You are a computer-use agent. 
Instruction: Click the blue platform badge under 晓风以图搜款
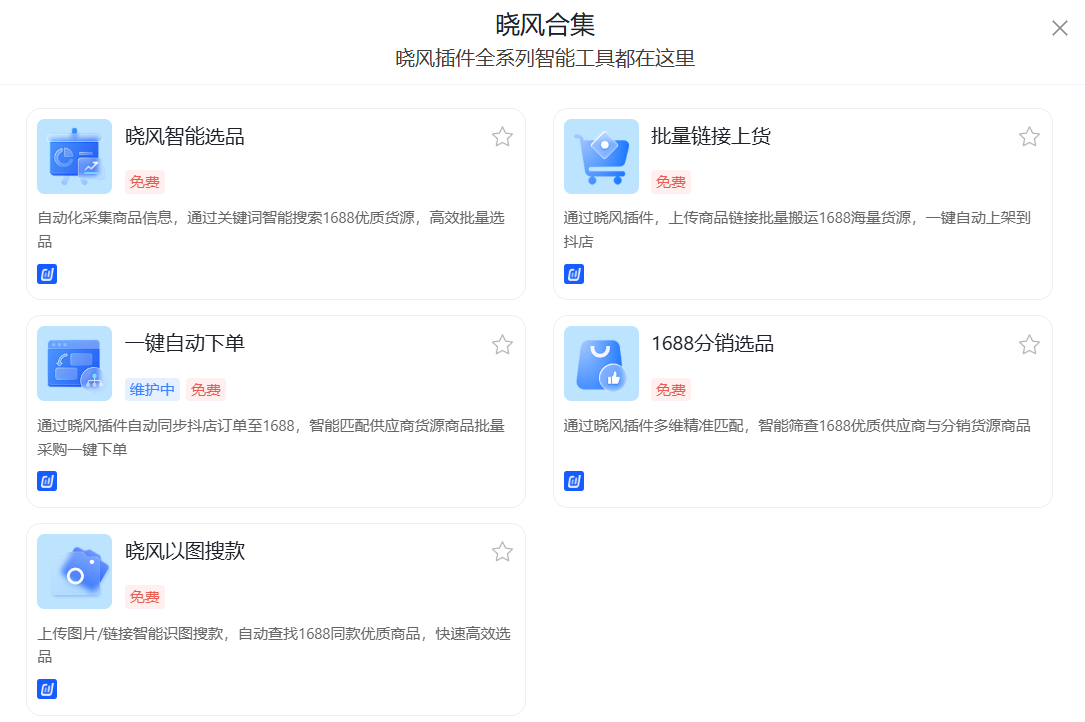tap(47, 689)
